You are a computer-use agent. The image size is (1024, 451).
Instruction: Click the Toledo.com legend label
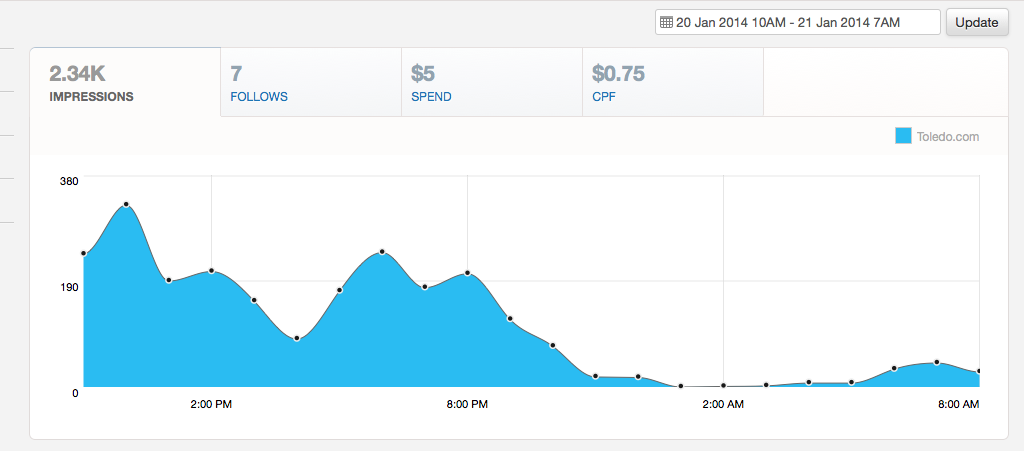click(948, 136)
